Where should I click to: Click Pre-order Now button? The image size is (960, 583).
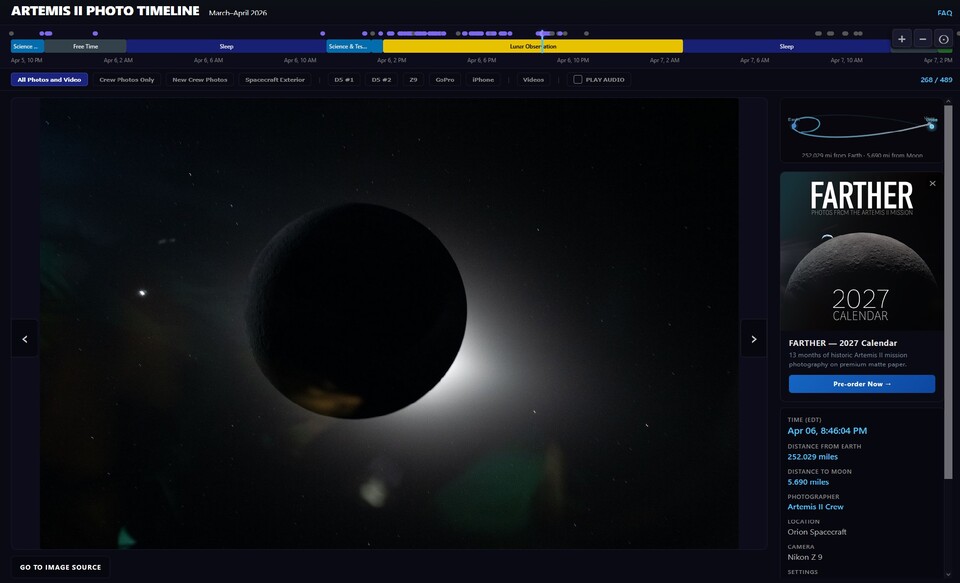(x=861, y=384)
